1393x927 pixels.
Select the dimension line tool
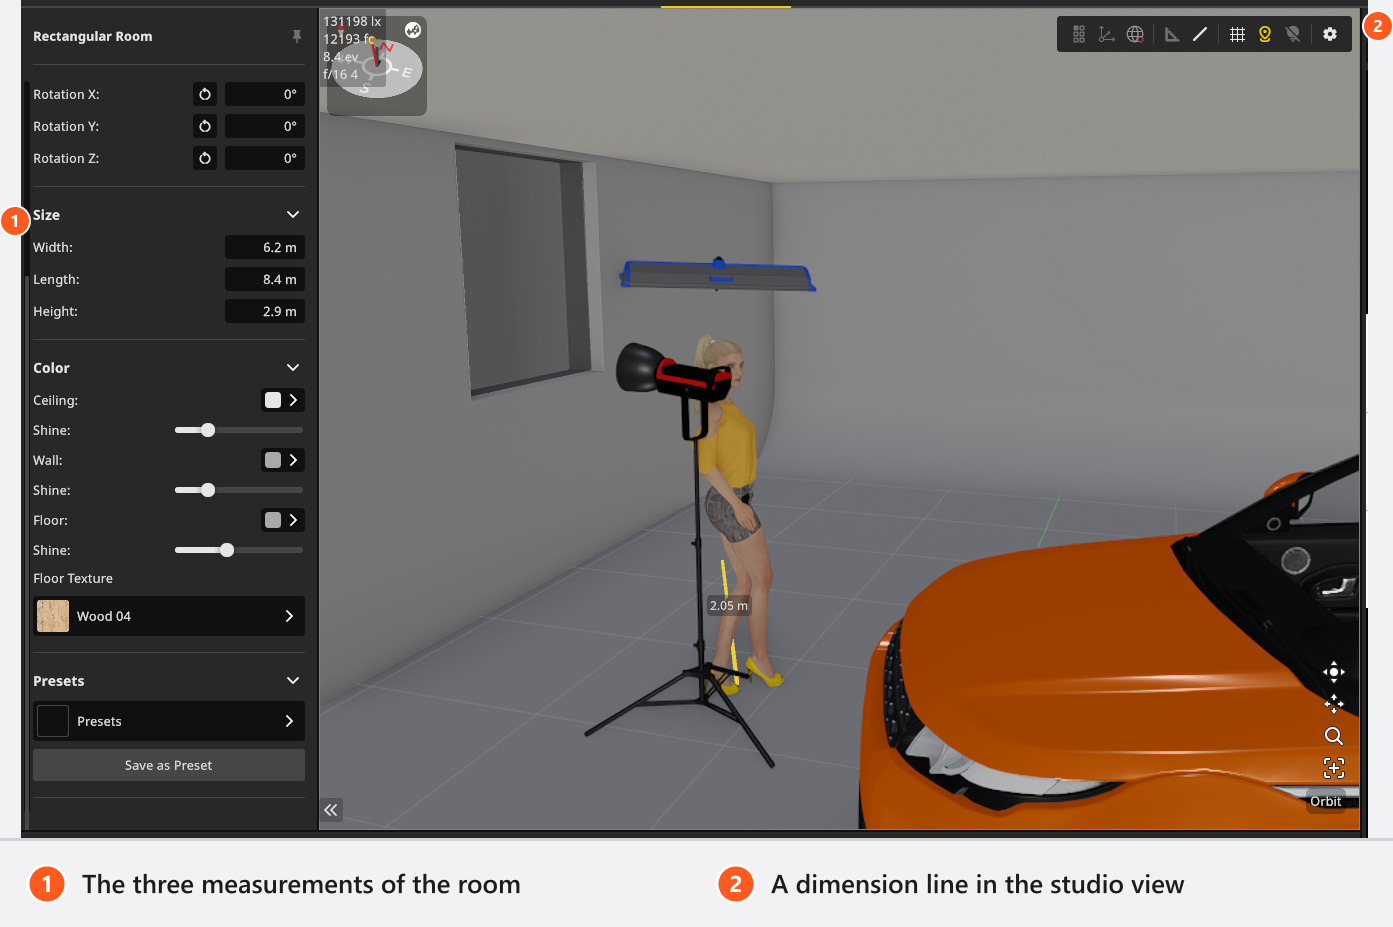coord(1200,34)
